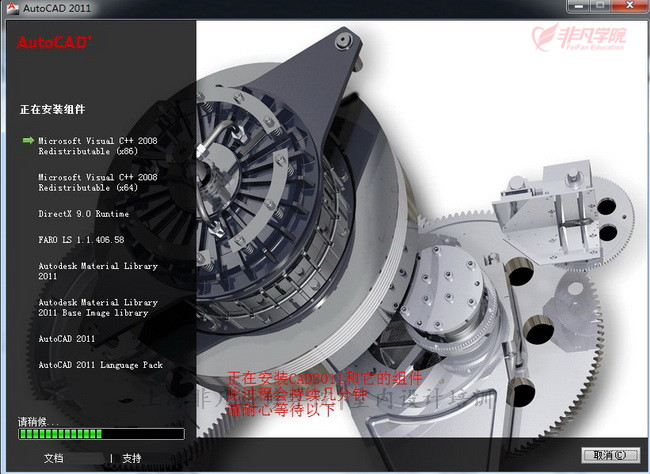Screen dimensions: 650x474
Task: Maximize the AutoCAD 2011 installer window
Action: [600, 6]
